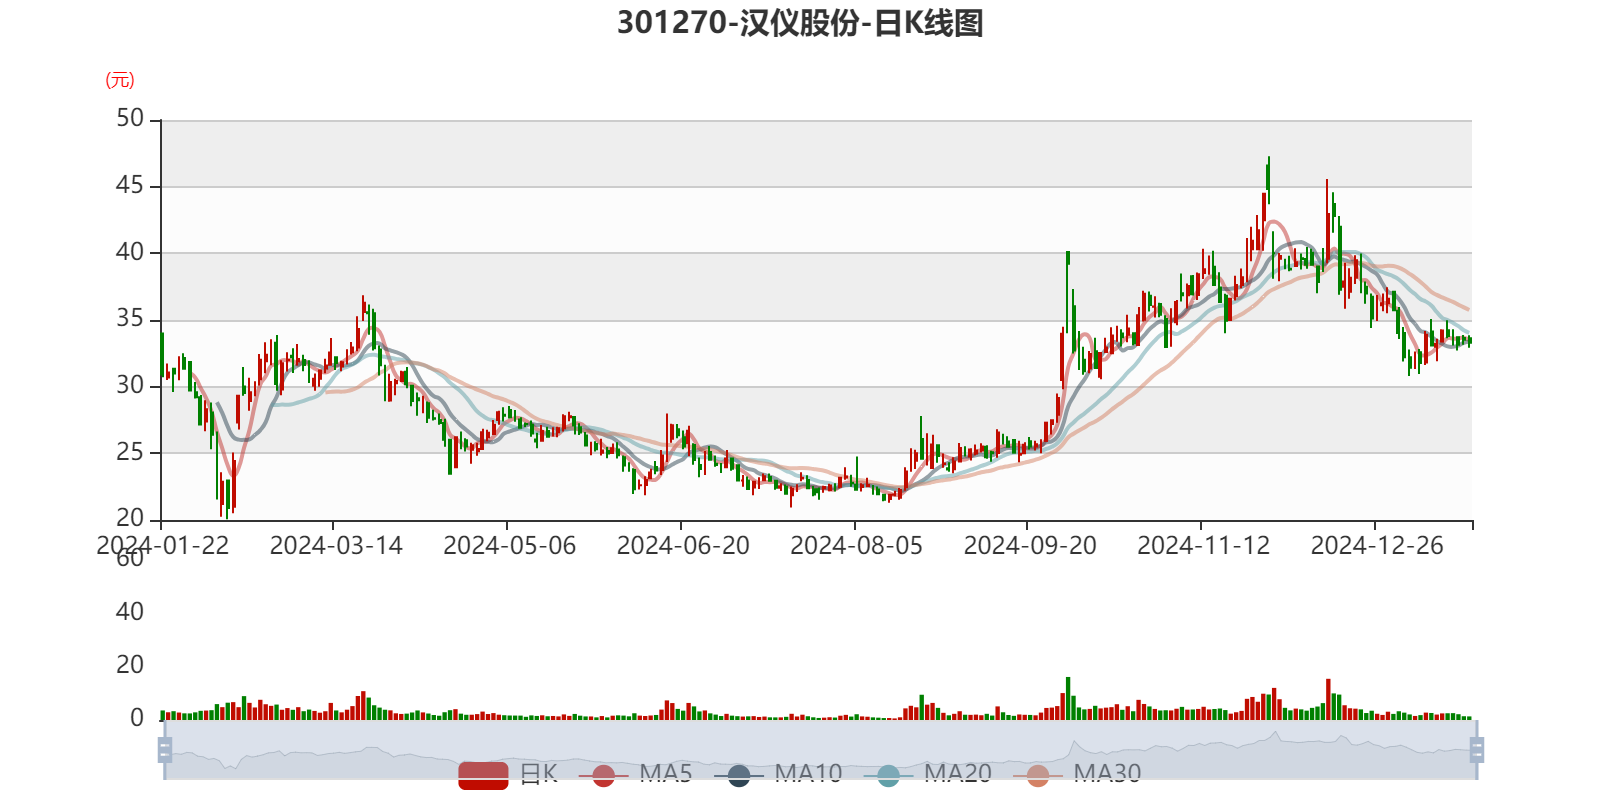Select the 2024-03-14 date label
Image resolution: width=1600 pixels, height=800 pixels.
[x=336, y=545]
